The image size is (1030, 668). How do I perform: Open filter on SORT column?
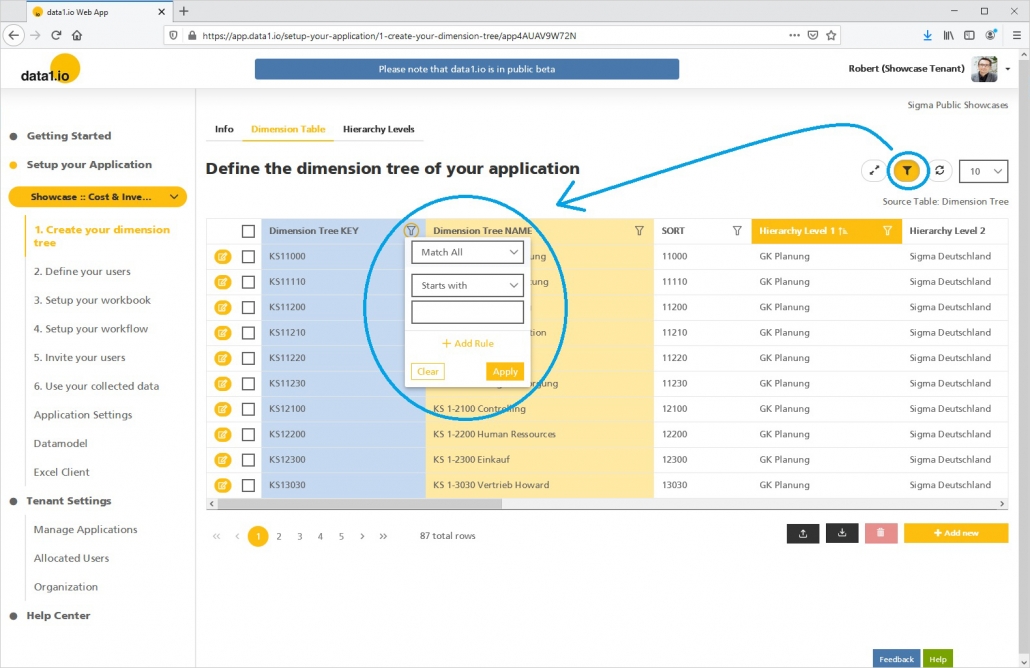737,231
